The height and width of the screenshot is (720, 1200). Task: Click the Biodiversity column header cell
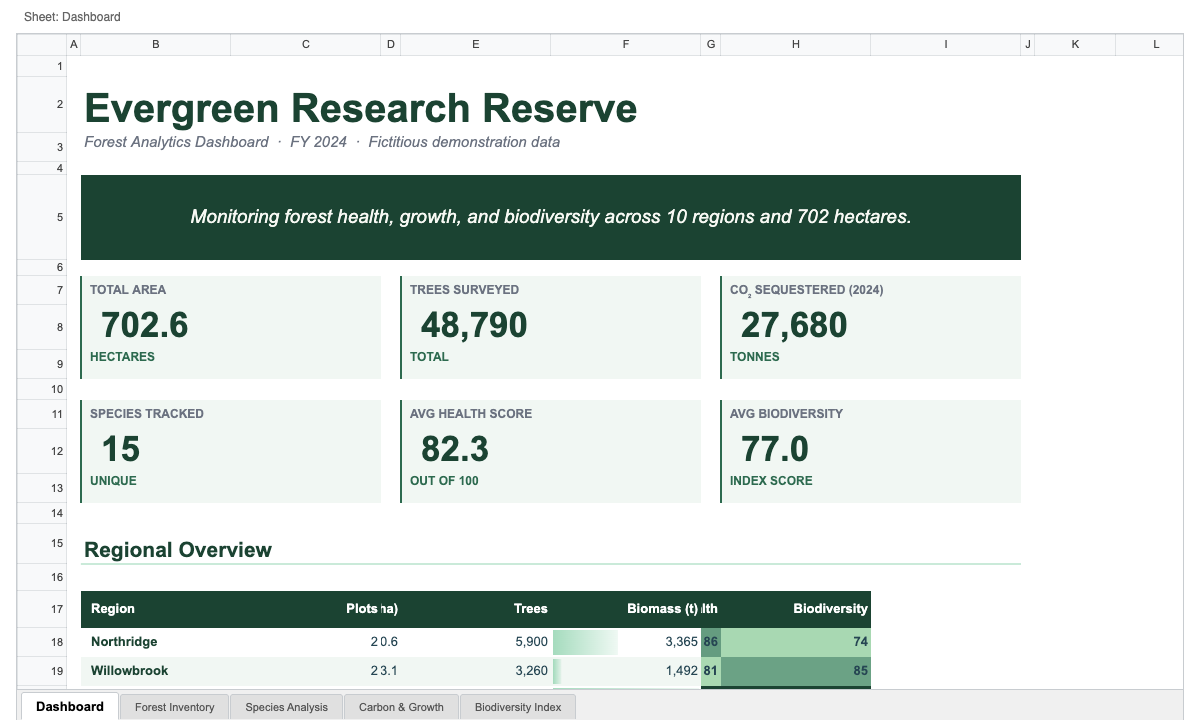click(x=829, y=609)
